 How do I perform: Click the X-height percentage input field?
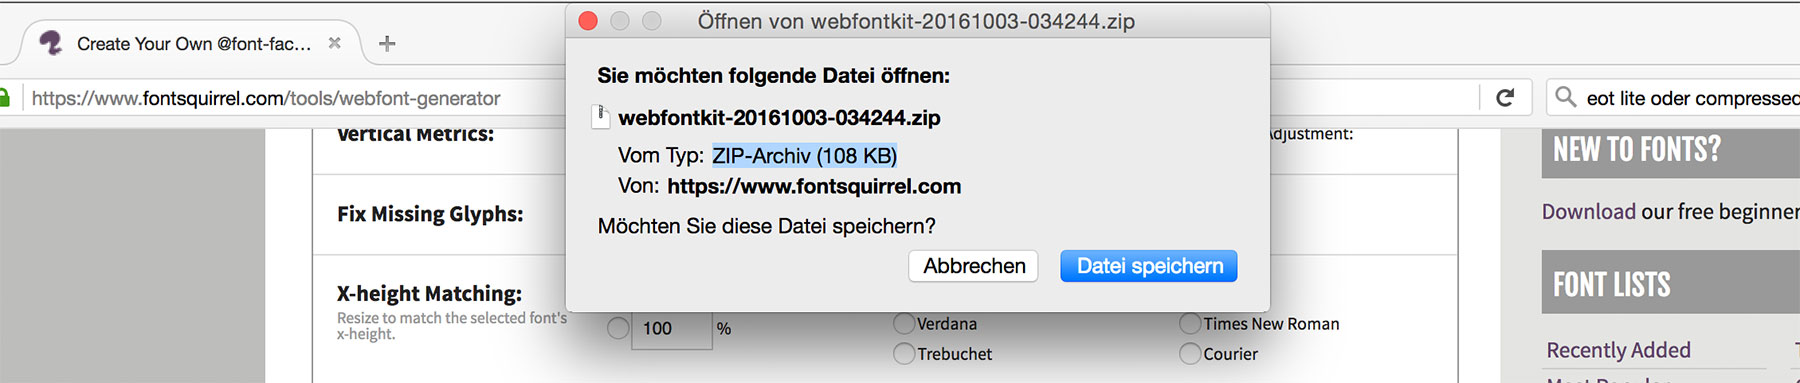click(x=671, y=329)
